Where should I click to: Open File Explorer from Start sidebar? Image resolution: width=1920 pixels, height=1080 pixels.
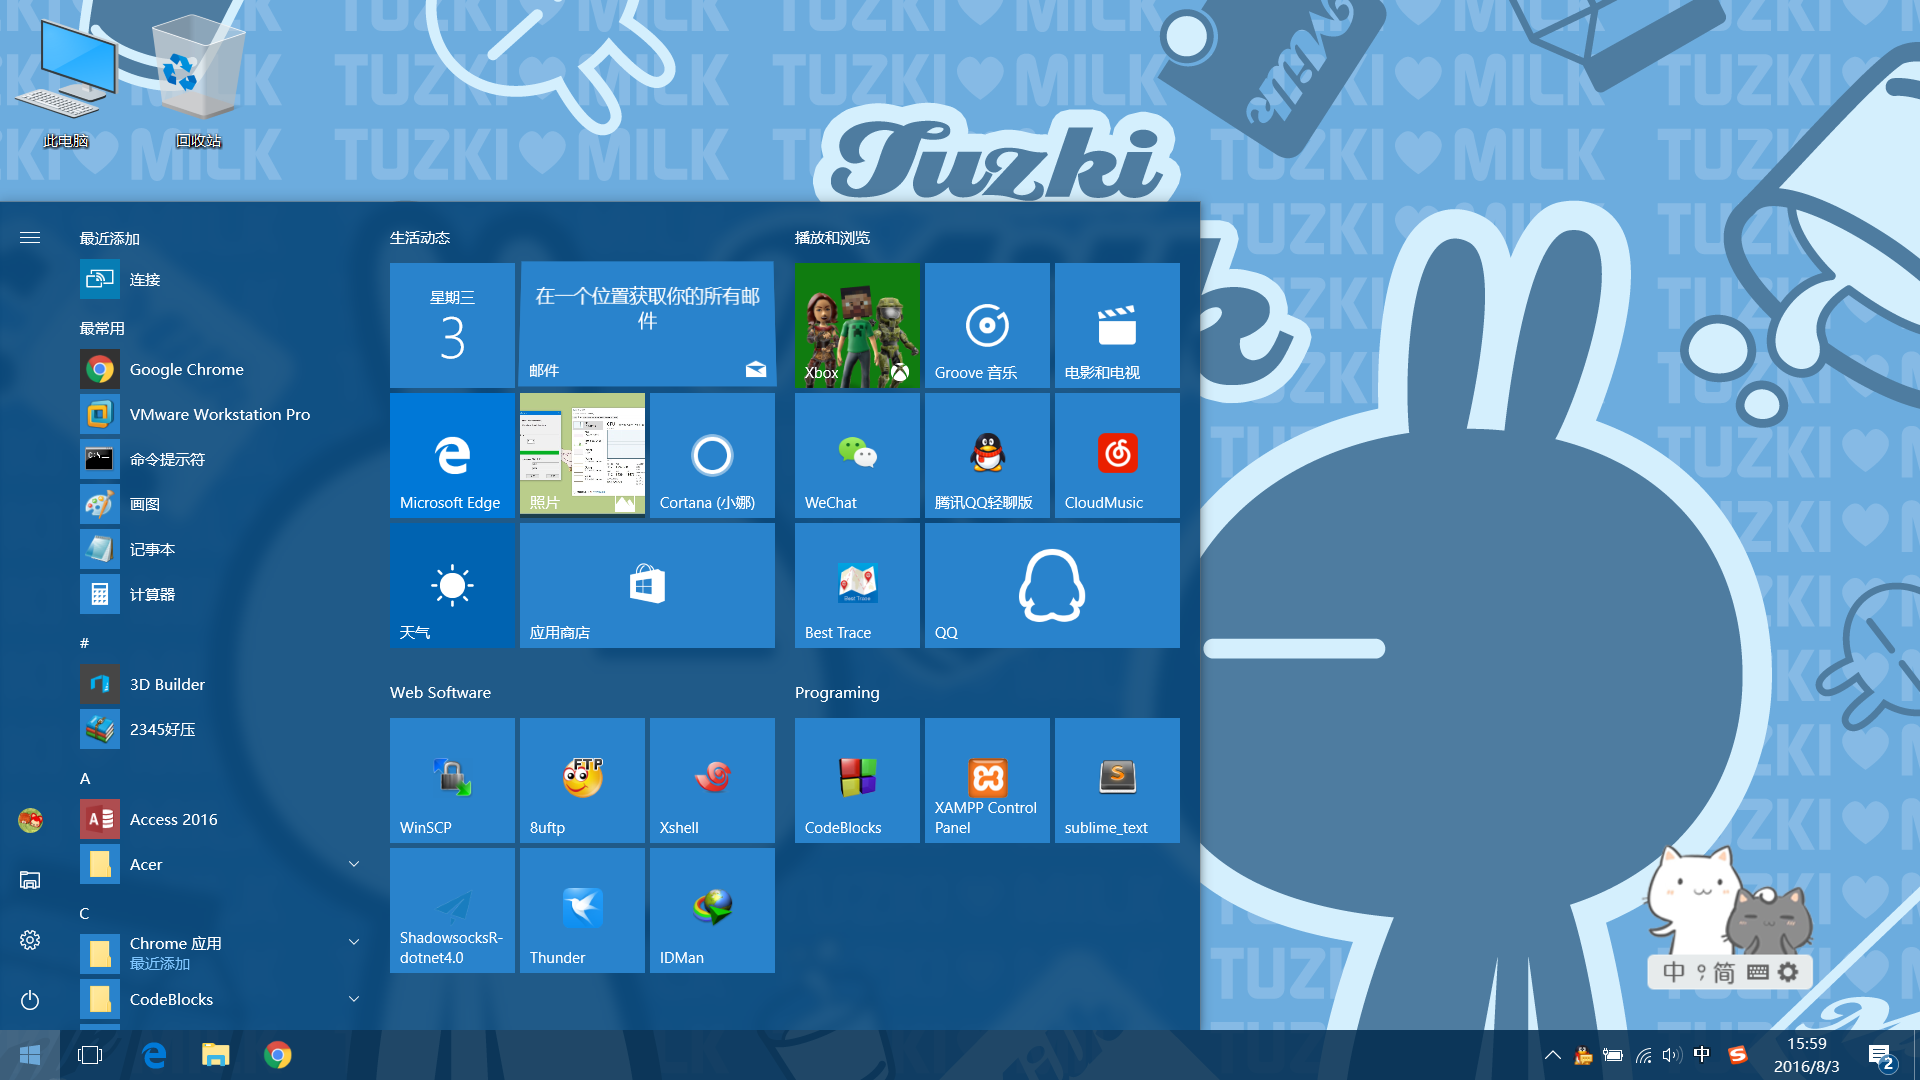tap(30, 880)
